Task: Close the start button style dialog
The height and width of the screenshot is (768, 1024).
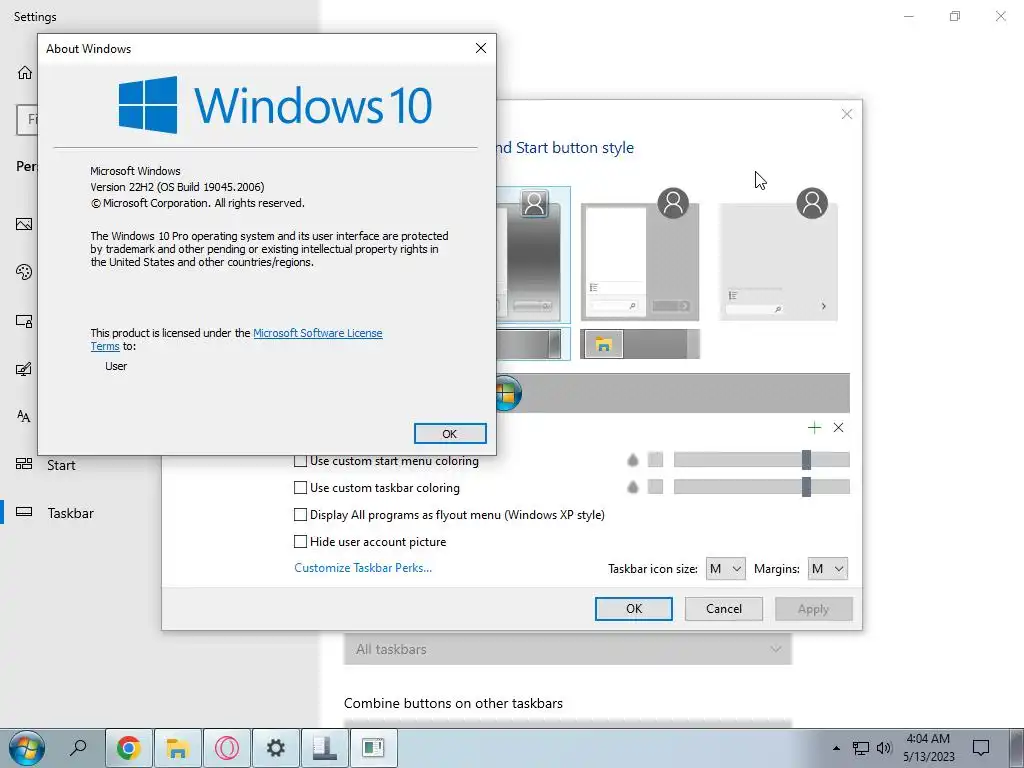Action: tap(847, 114)
